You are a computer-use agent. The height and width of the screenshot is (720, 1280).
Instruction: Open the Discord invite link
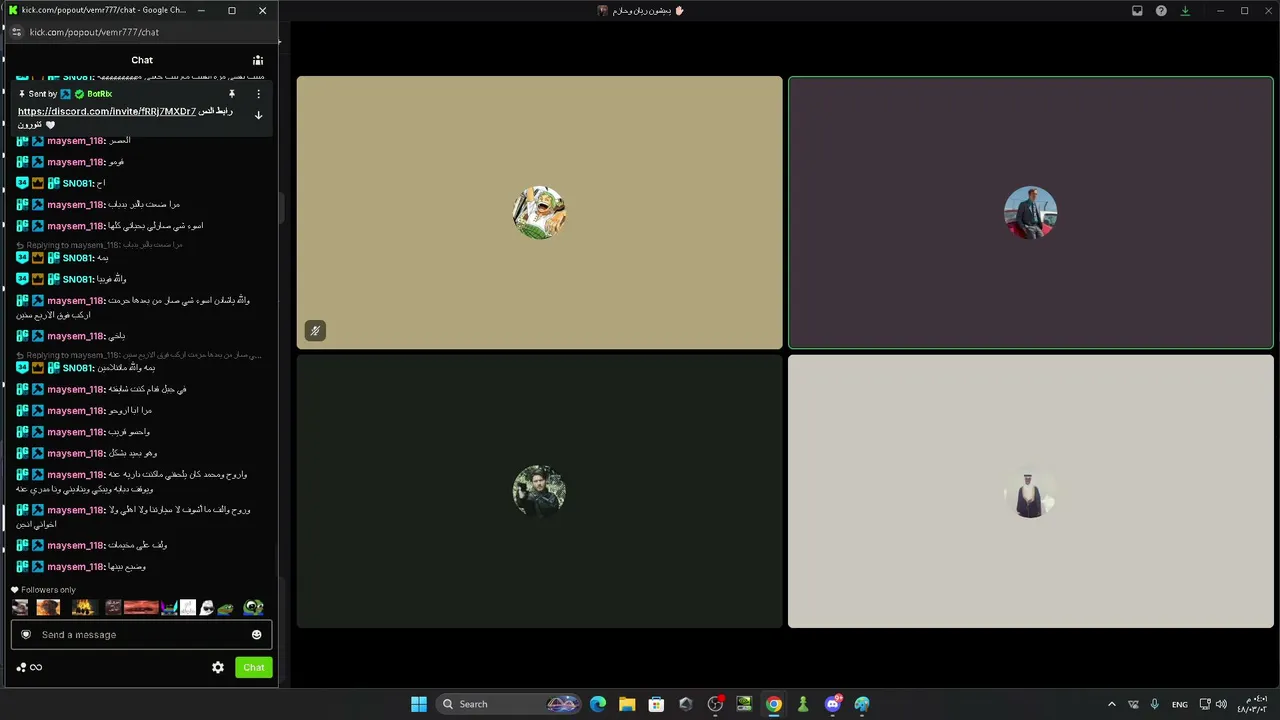[x=107, y=111]
